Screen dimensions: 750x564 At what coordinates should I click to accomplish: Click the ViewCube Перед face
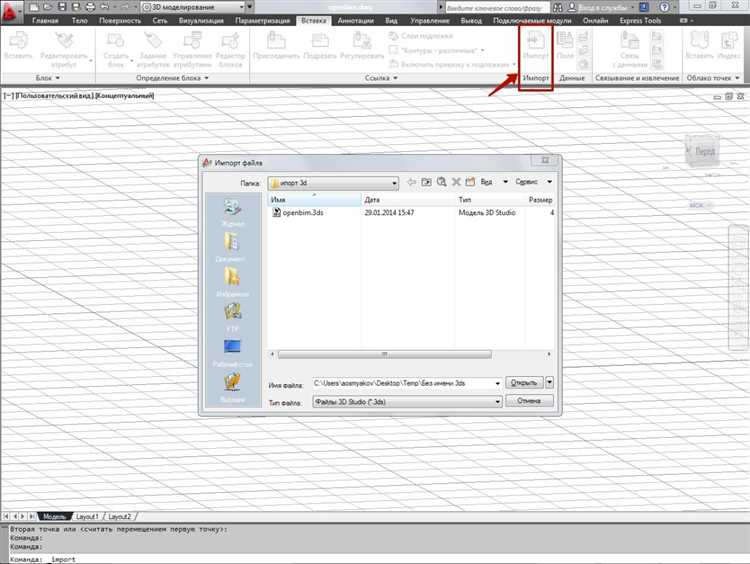coord(704,152)
